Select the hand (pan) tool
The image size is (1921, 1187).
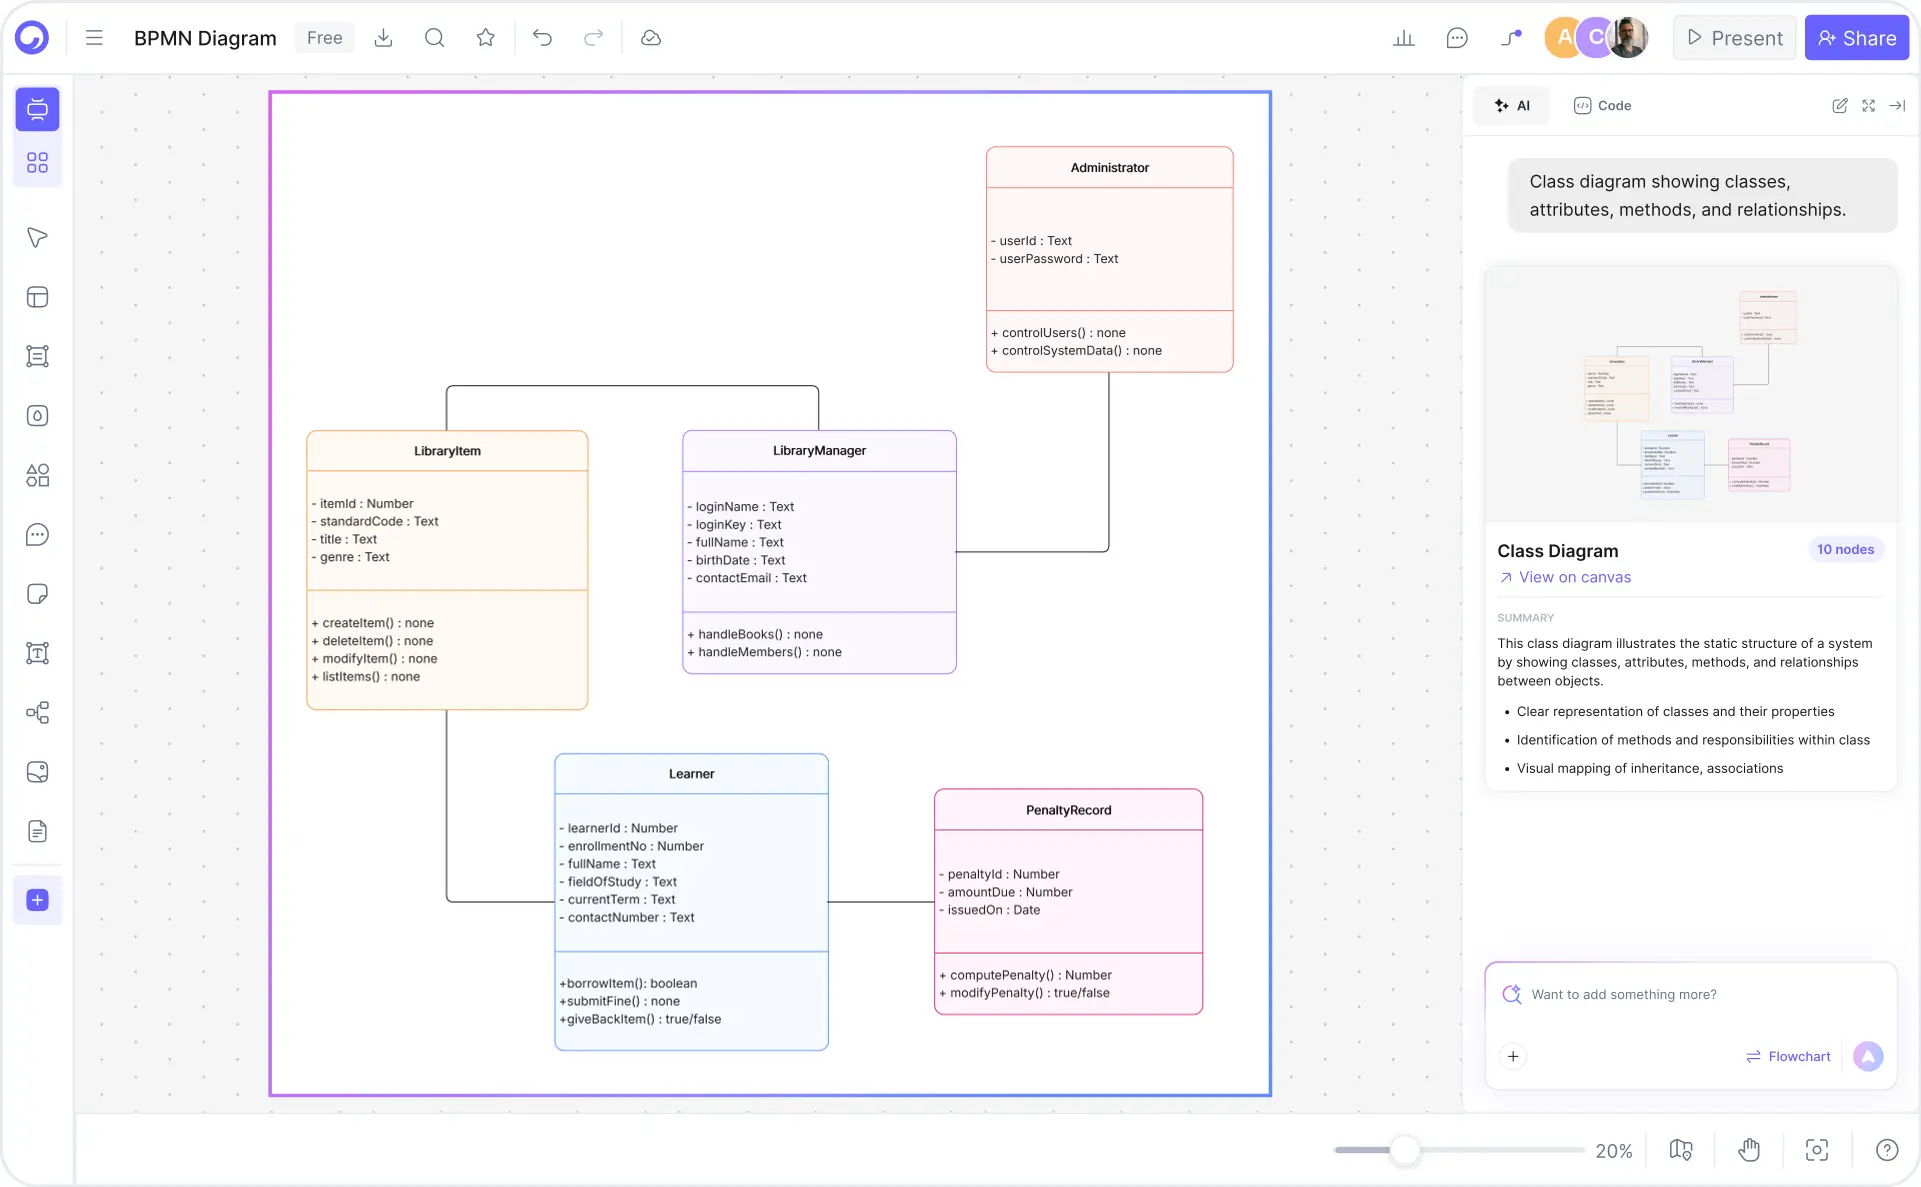click(x=1749, y=1150)
